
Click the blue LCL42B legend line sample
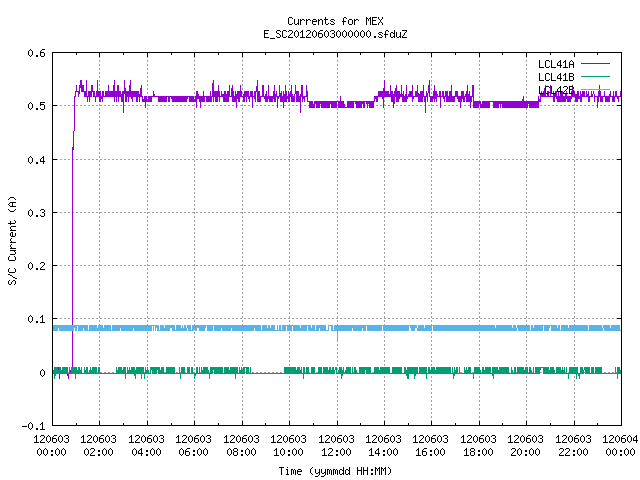(x=595, y=89)
